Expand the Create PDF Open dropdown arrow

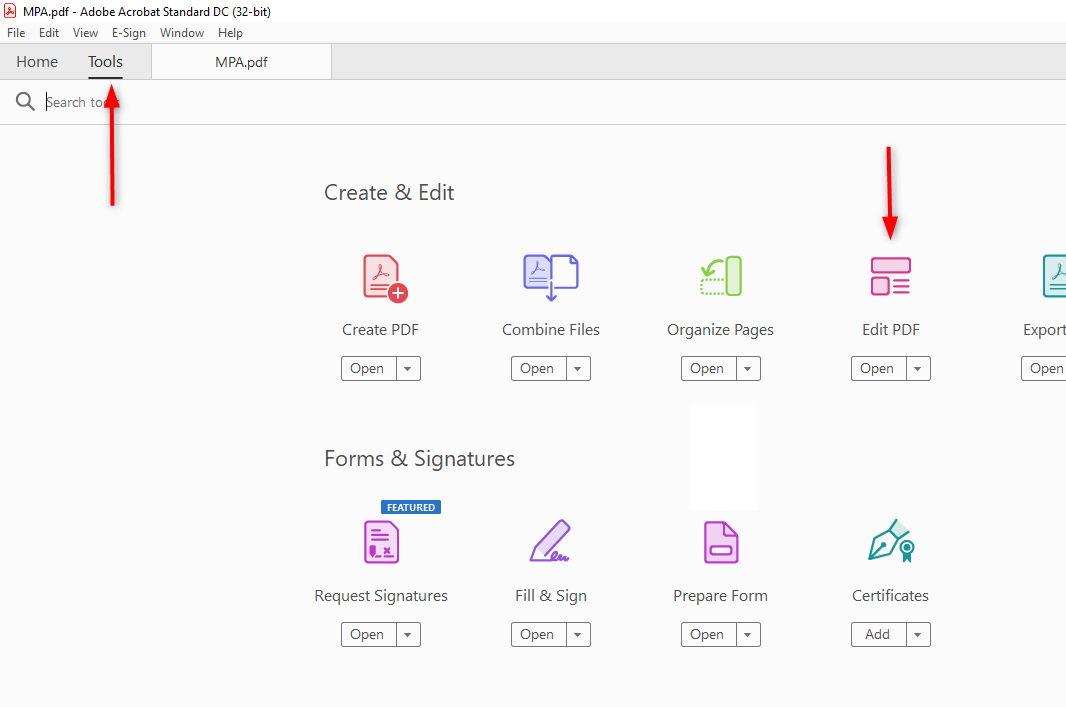[x=408, y=368]
